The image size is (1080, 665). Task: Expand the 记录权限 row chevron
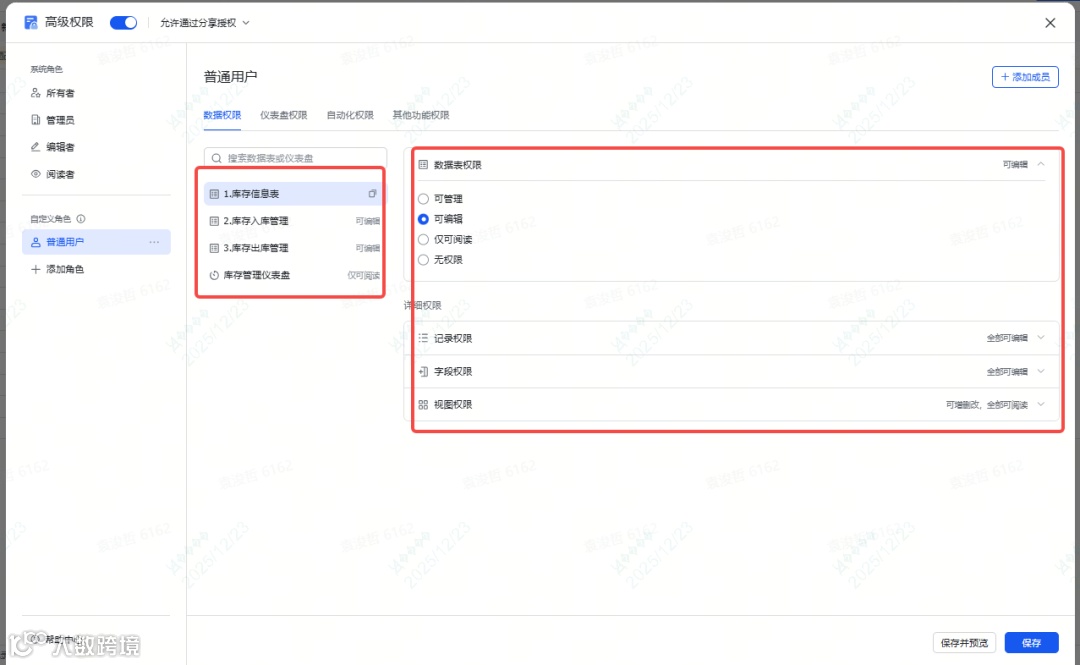coord(1041,338)
